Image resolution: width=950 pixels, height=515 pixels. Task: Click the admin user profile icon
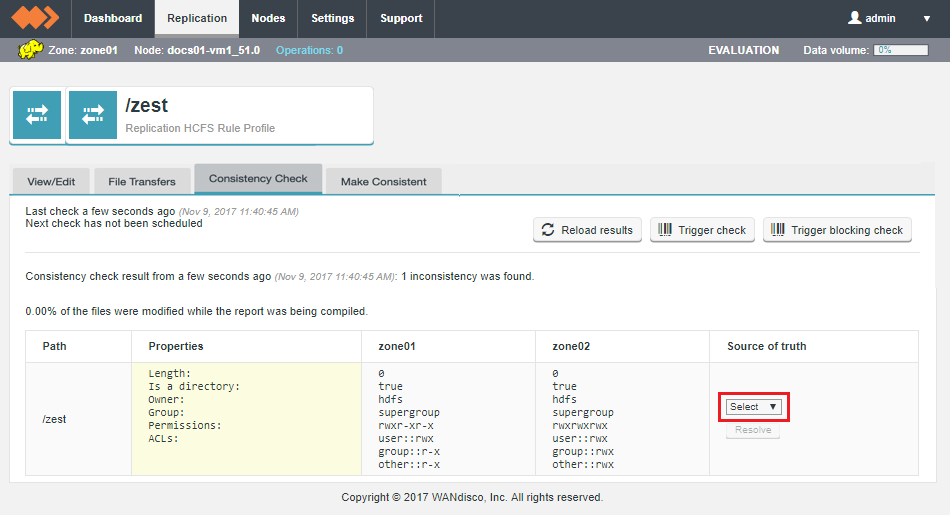pyautogui.click(x=854, y=18)
